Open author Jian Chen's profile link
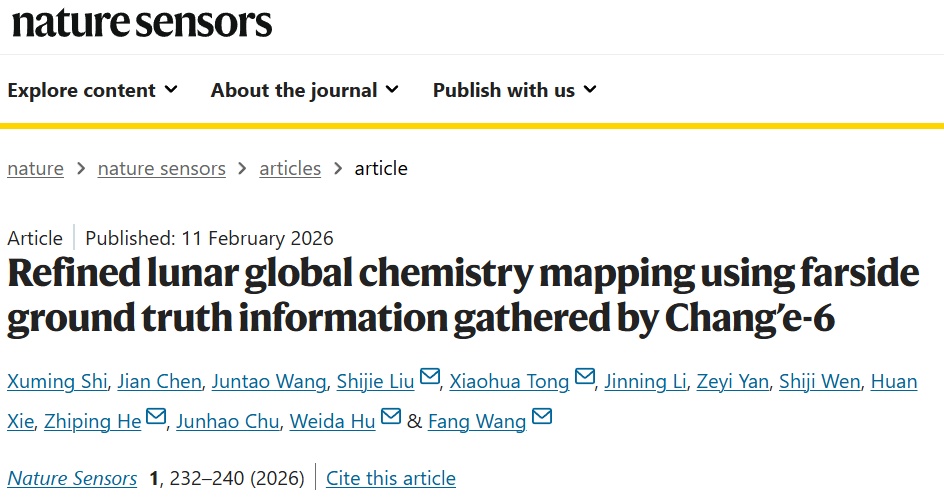944x503 pixels. coord(160,381)
